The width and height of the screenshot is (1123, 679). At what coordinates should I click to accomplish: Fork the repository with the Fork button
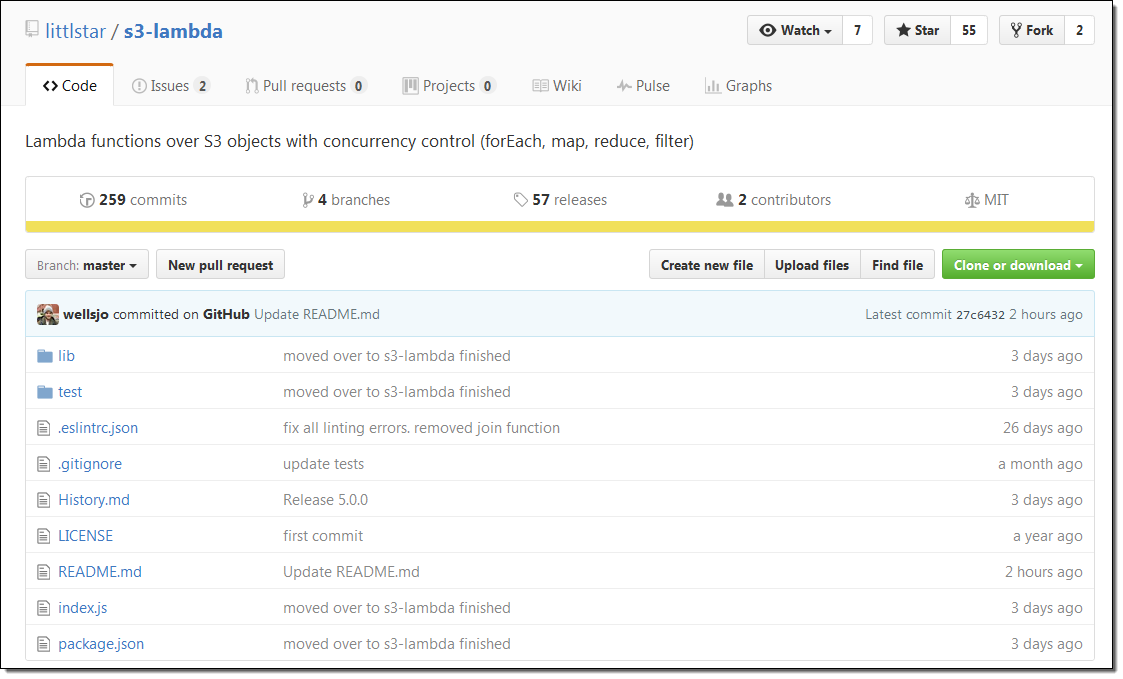[x=1032, y=30]
